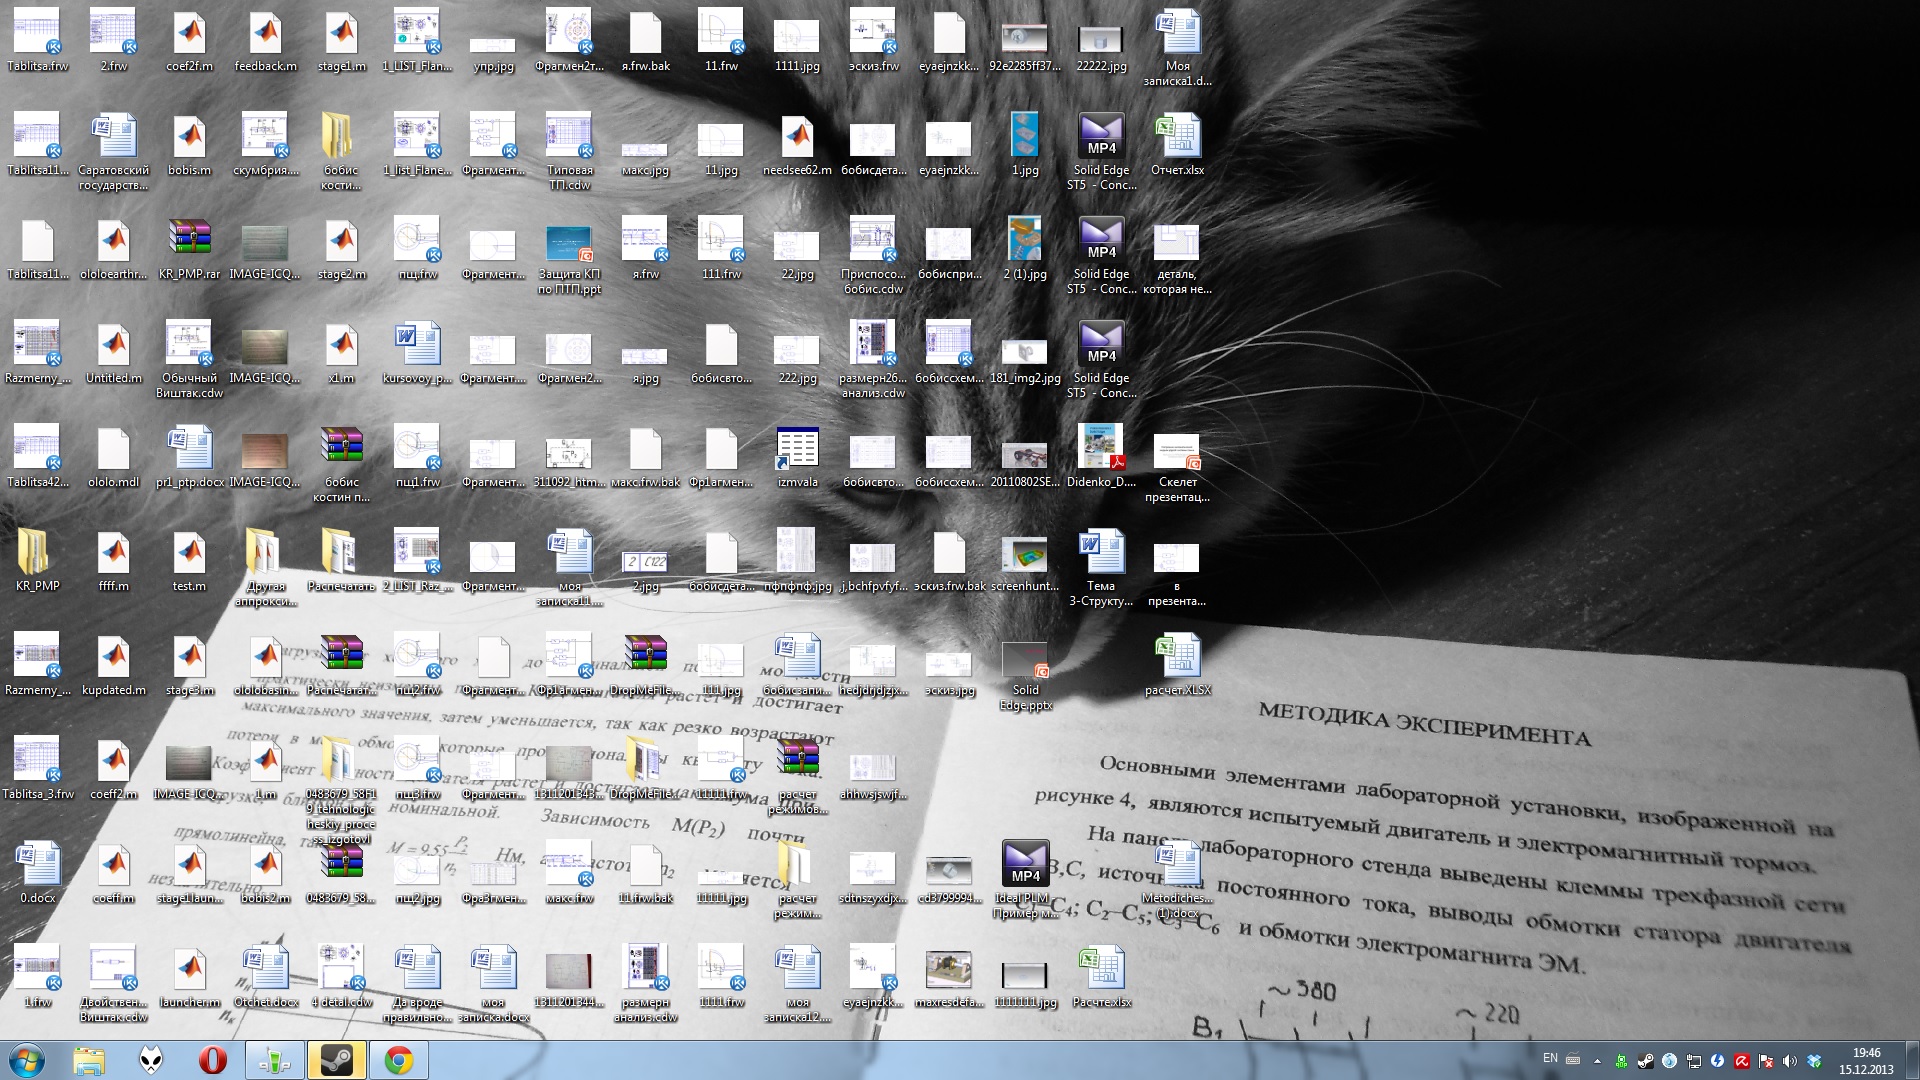Image resolution: width=1920 pixels, height=1080 pixels.
Task: Open Steam from the taskbar
Action: (x=336, y=1060)
